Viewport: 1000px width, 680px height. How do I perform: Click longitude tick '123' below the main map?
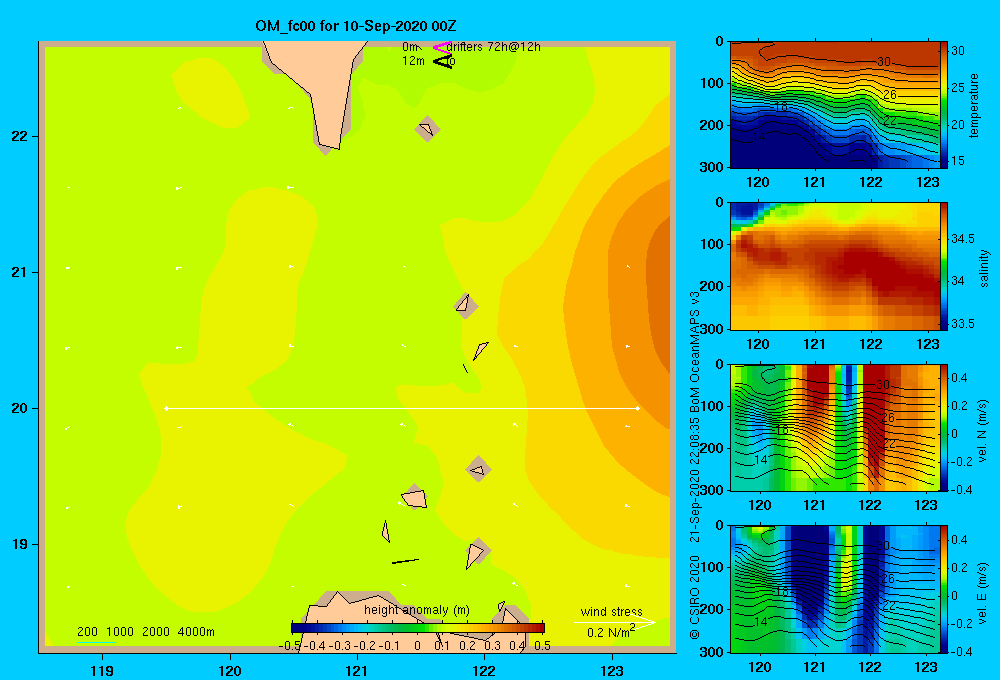click(612, 670)
